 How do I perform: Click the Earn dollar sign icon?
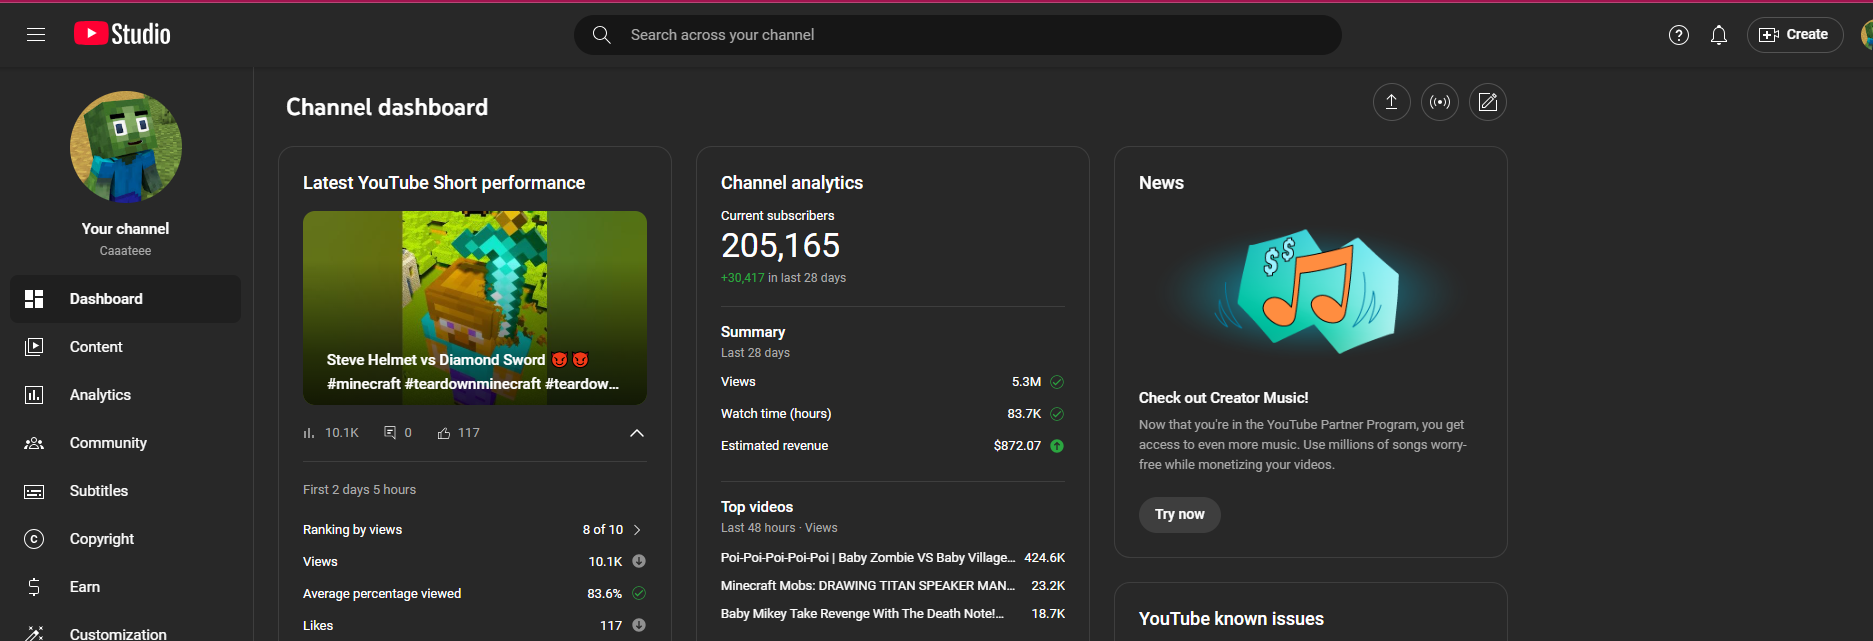pyautogui.click(x=34, y=587)
